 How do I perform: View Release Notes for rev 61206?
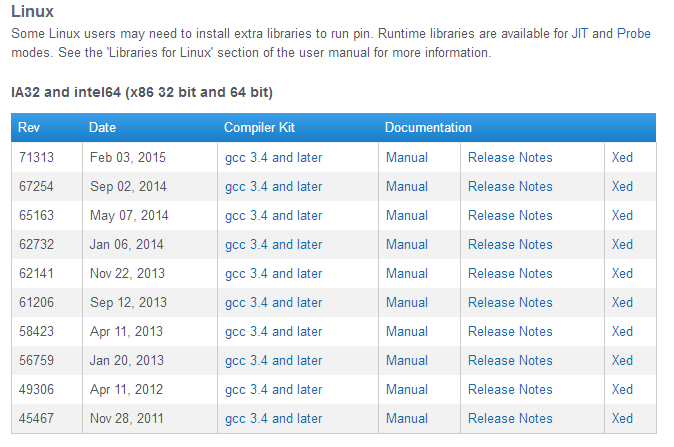pyautogui.click(x=510, y=303)
